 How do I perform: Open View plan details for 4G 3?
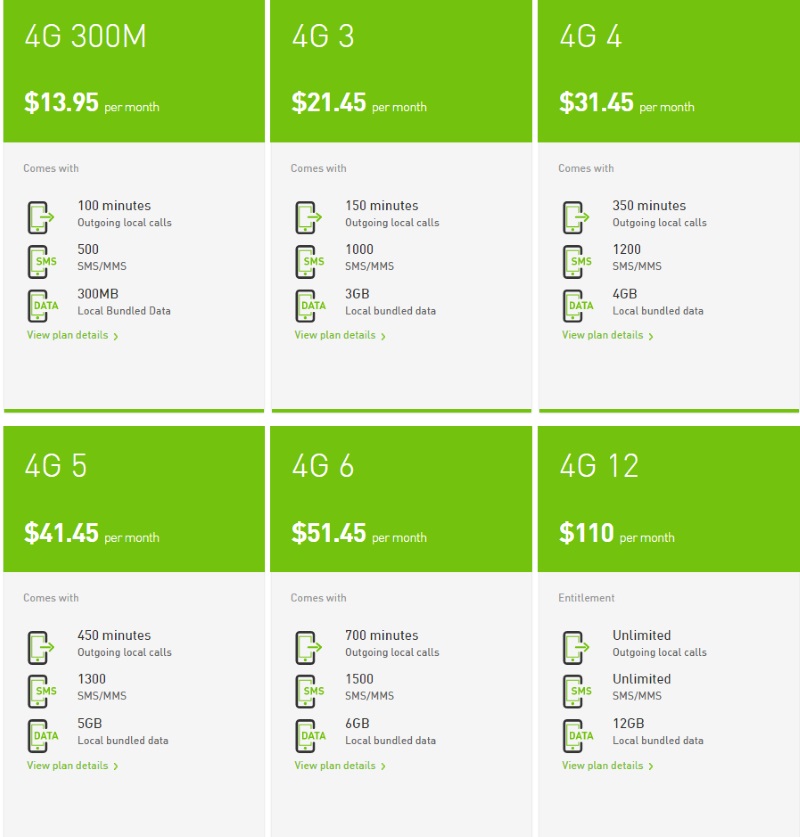click(x=340, y=335)
